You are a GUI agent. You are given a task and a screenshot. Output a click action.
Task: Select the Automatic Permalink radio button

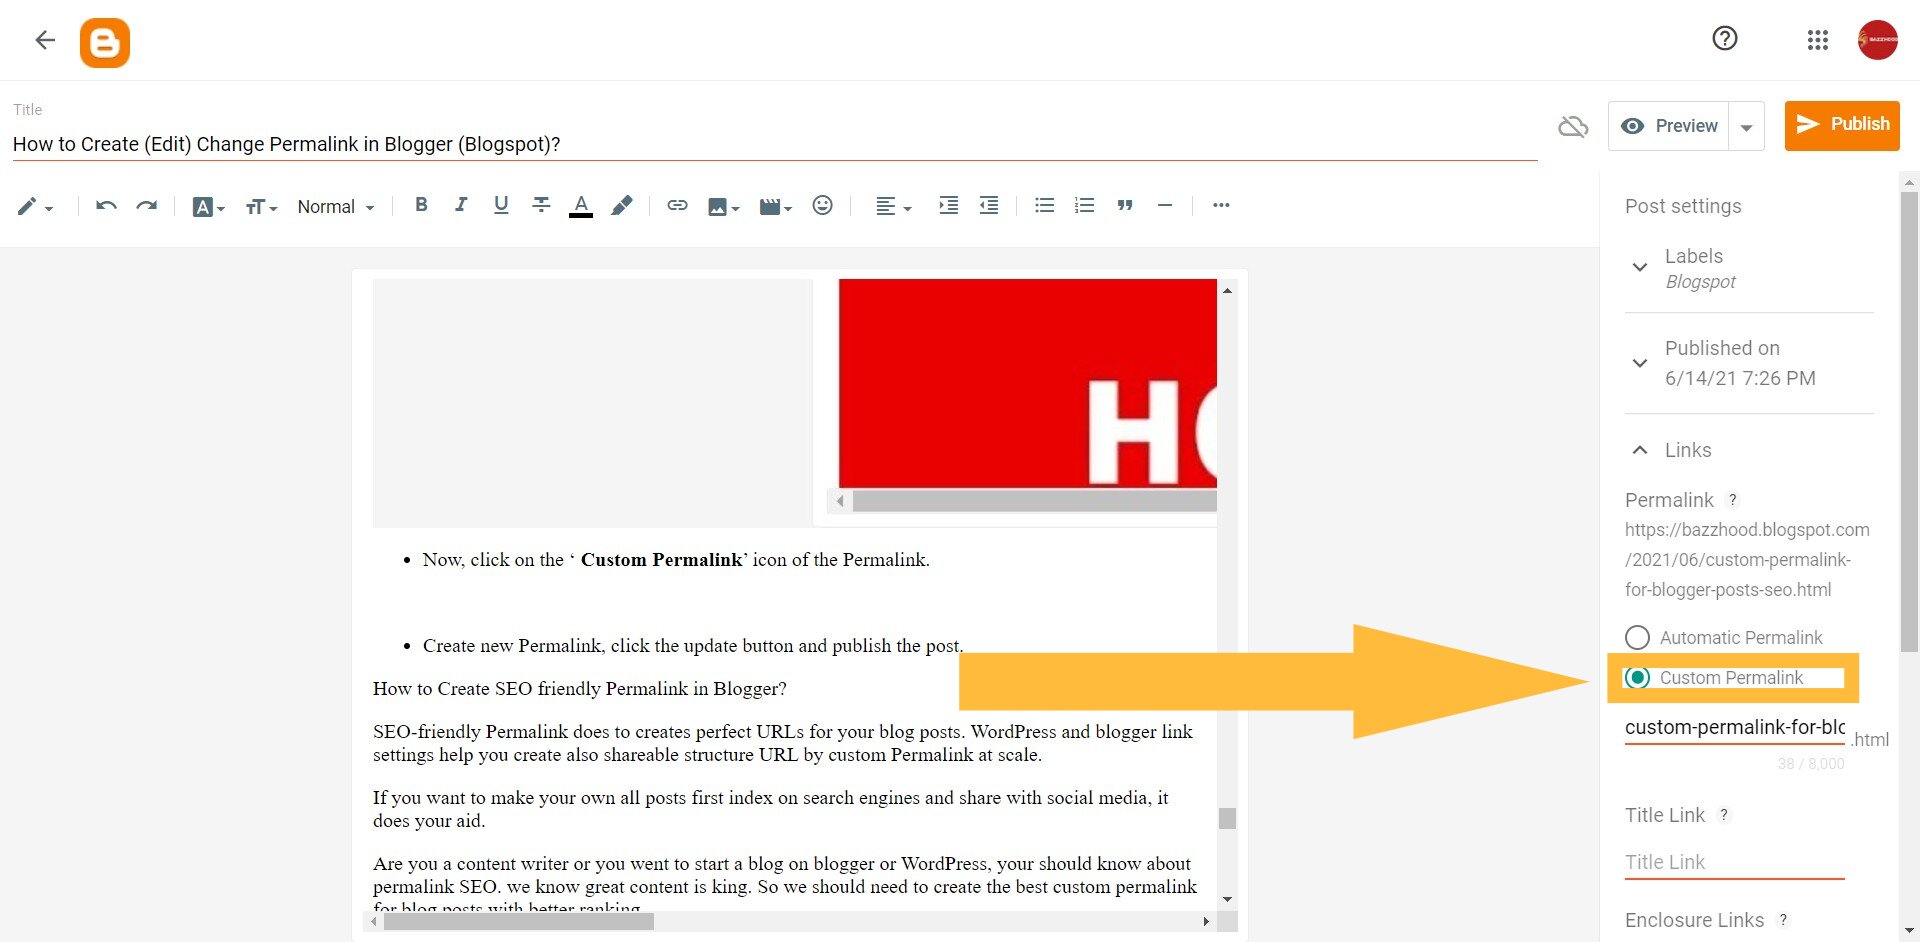point(1637,637)
